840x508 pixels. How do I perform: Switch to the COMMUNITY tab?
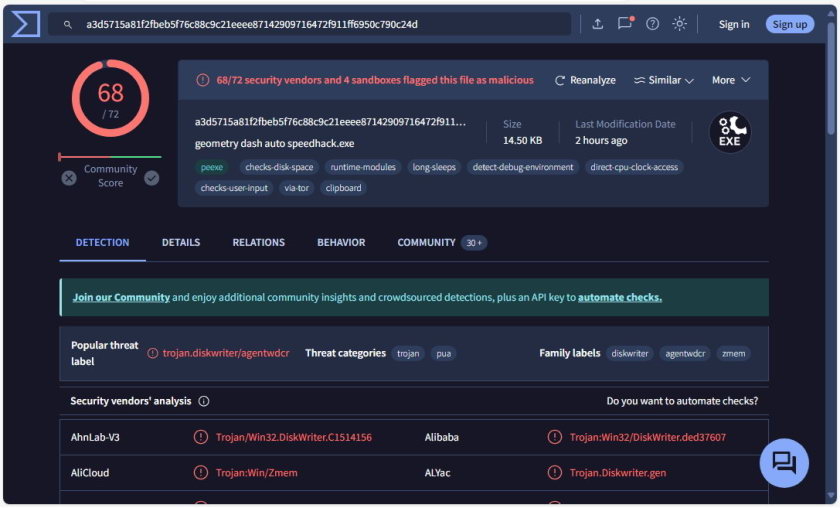(x=426, y=243)
